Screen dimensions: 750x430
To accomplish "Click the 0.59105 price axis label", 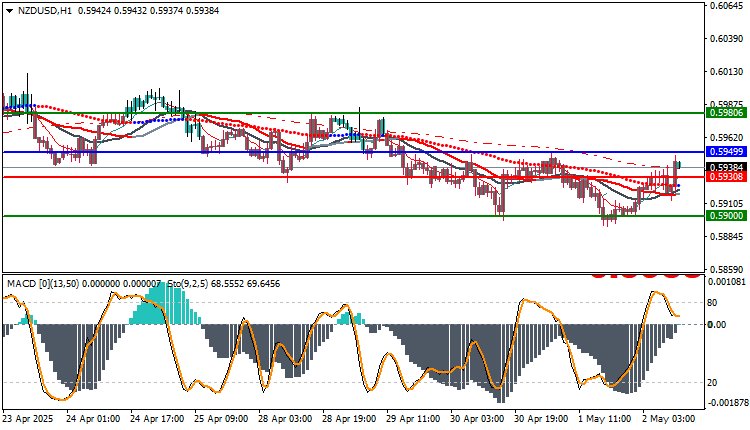I will pyautogui.click(x=727, y=204).
